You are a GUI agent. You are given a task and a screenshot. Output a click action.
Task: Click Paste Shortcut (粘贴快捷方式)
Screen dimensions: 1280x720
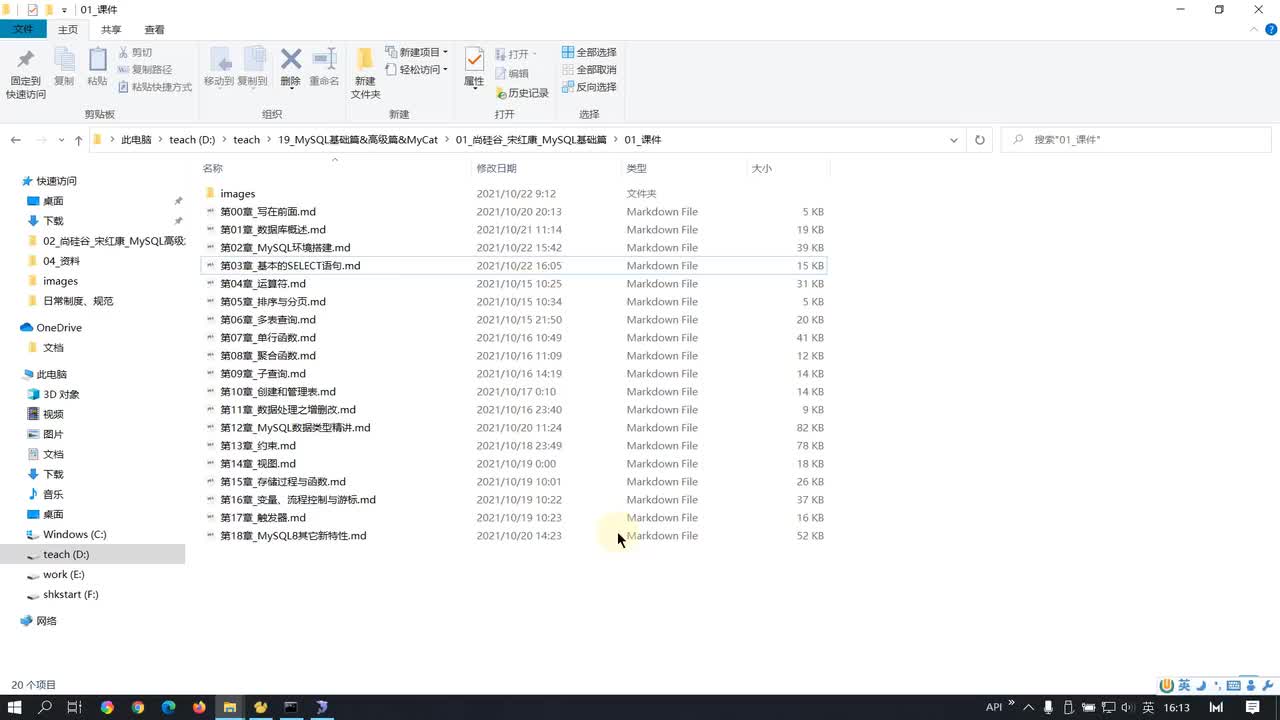(154, 87)
